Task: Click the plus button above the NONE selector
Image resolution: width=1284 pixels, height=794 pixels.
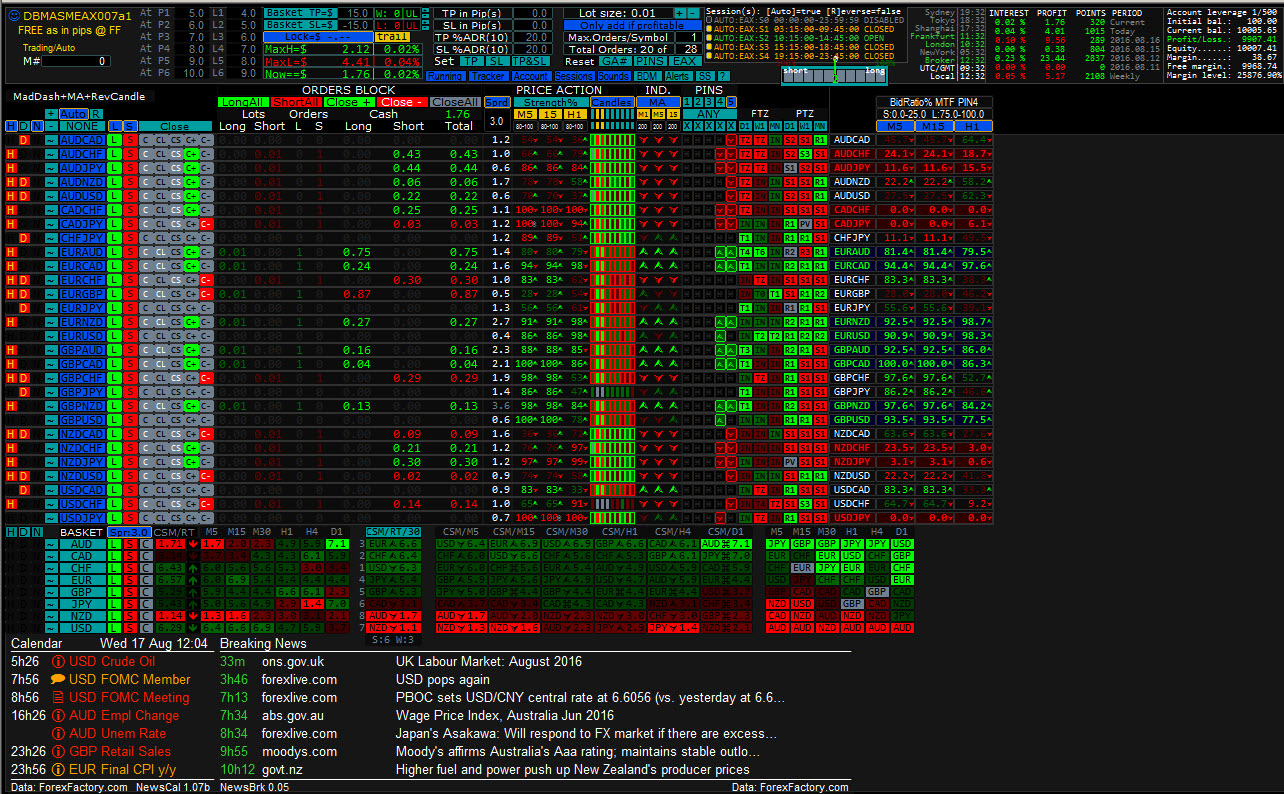Action: tap(51, 114)
